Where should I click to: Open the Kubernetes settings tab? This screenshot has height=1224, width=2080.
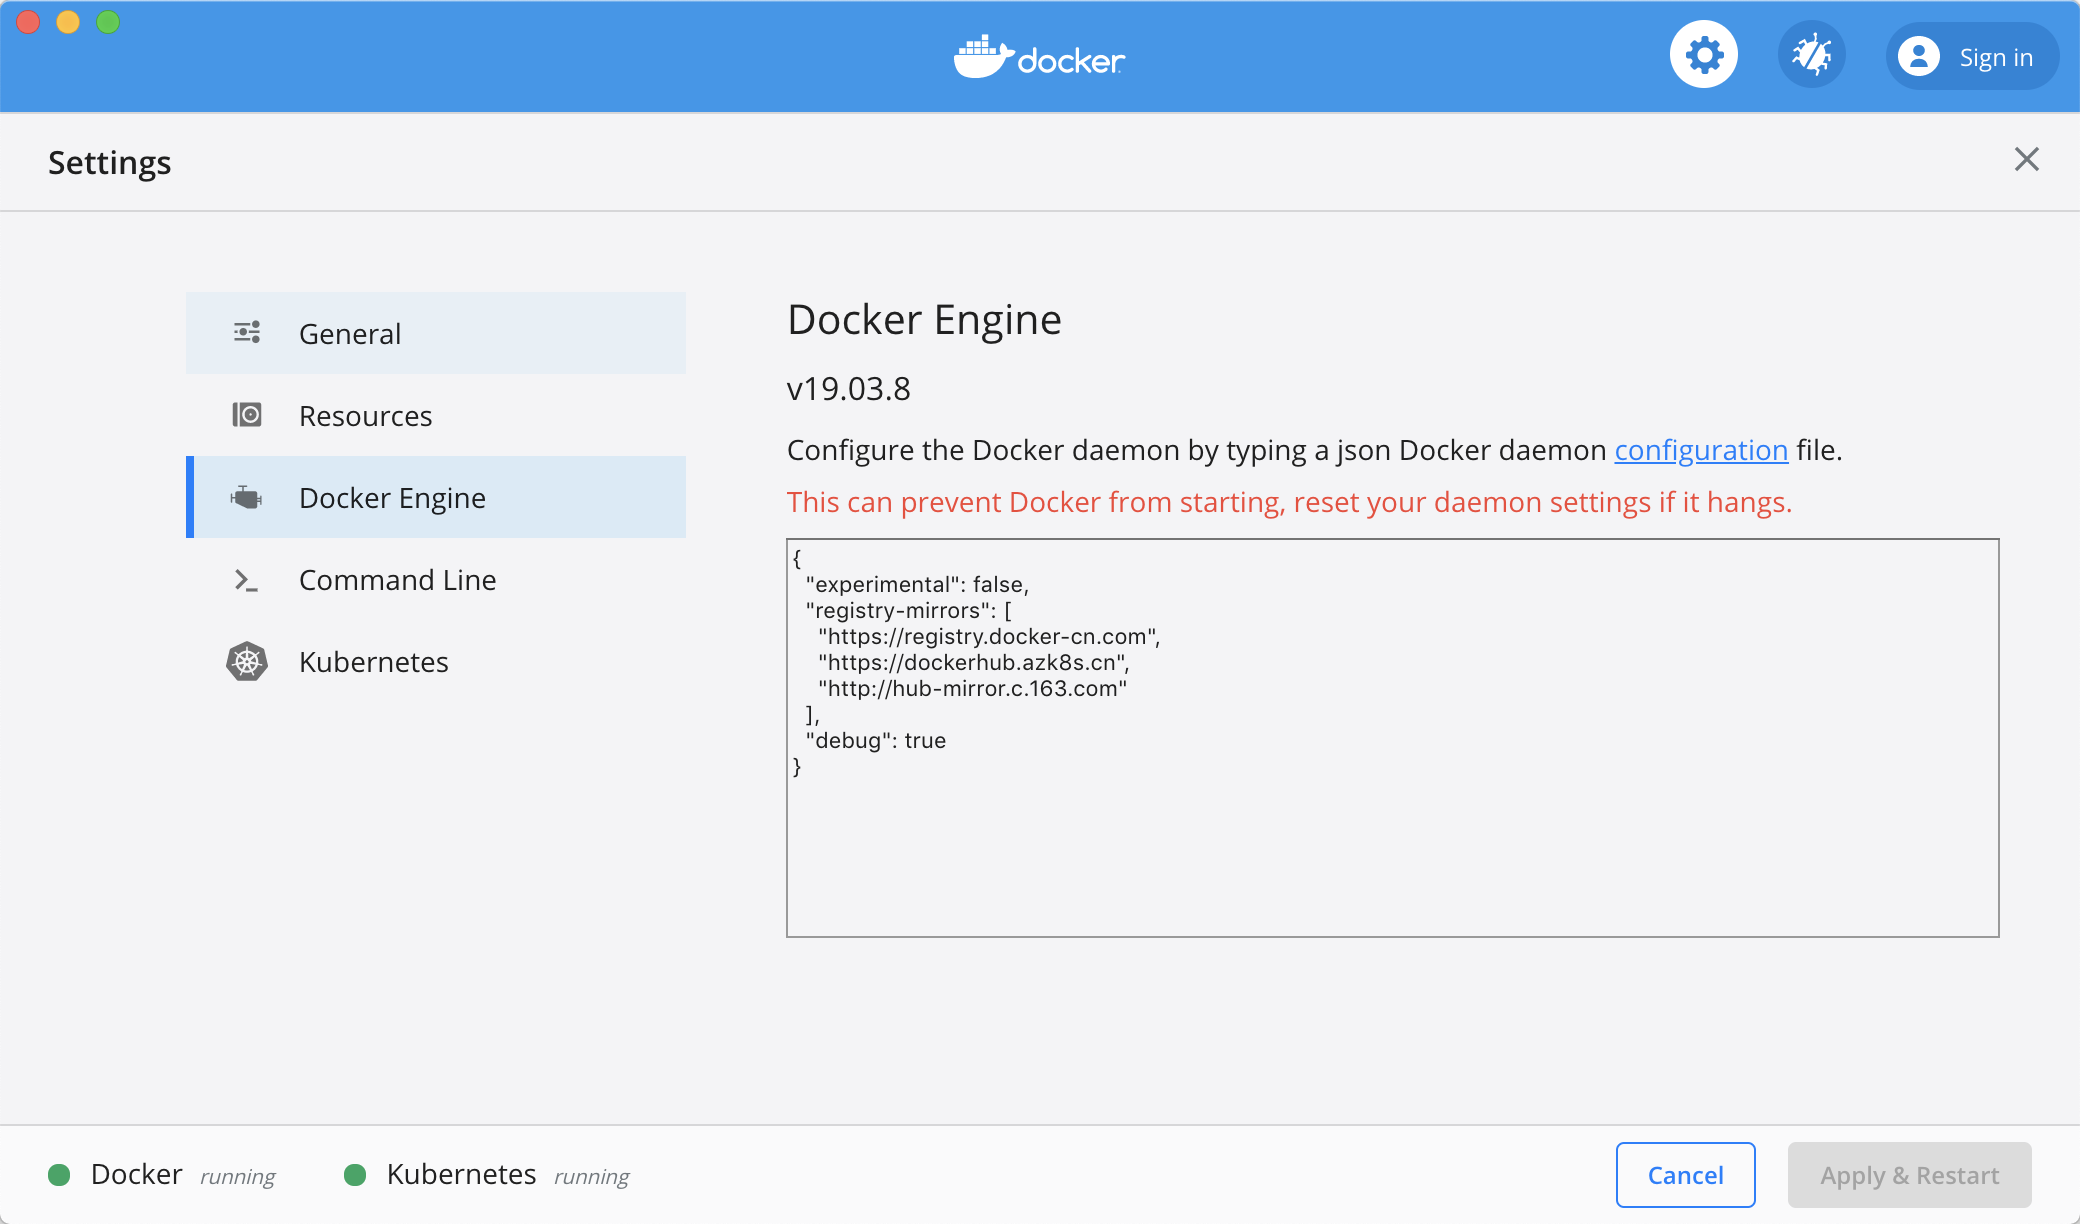tap(436, 661)
